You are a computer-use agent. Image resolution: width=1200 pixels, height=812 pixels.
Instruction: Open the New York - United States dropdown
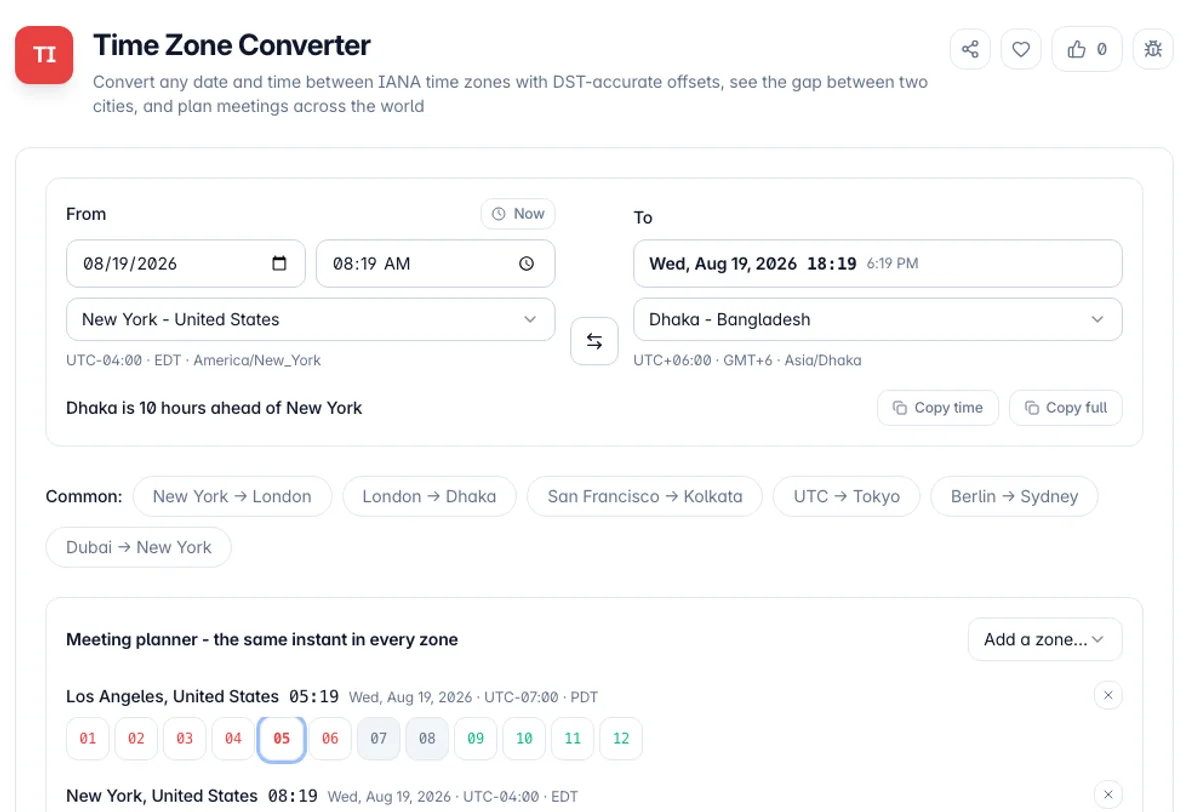[310, 320]
